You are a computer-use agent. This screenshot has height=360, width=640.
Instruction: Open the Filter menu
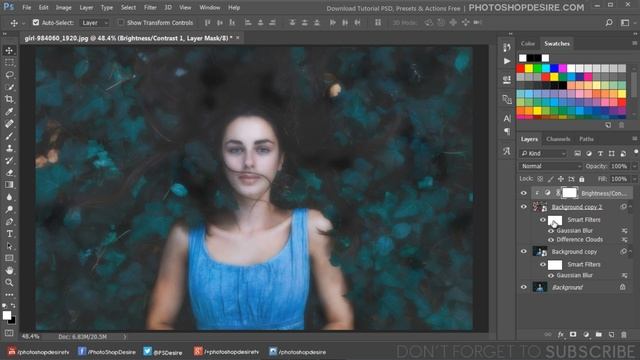(x=150, y=7)
